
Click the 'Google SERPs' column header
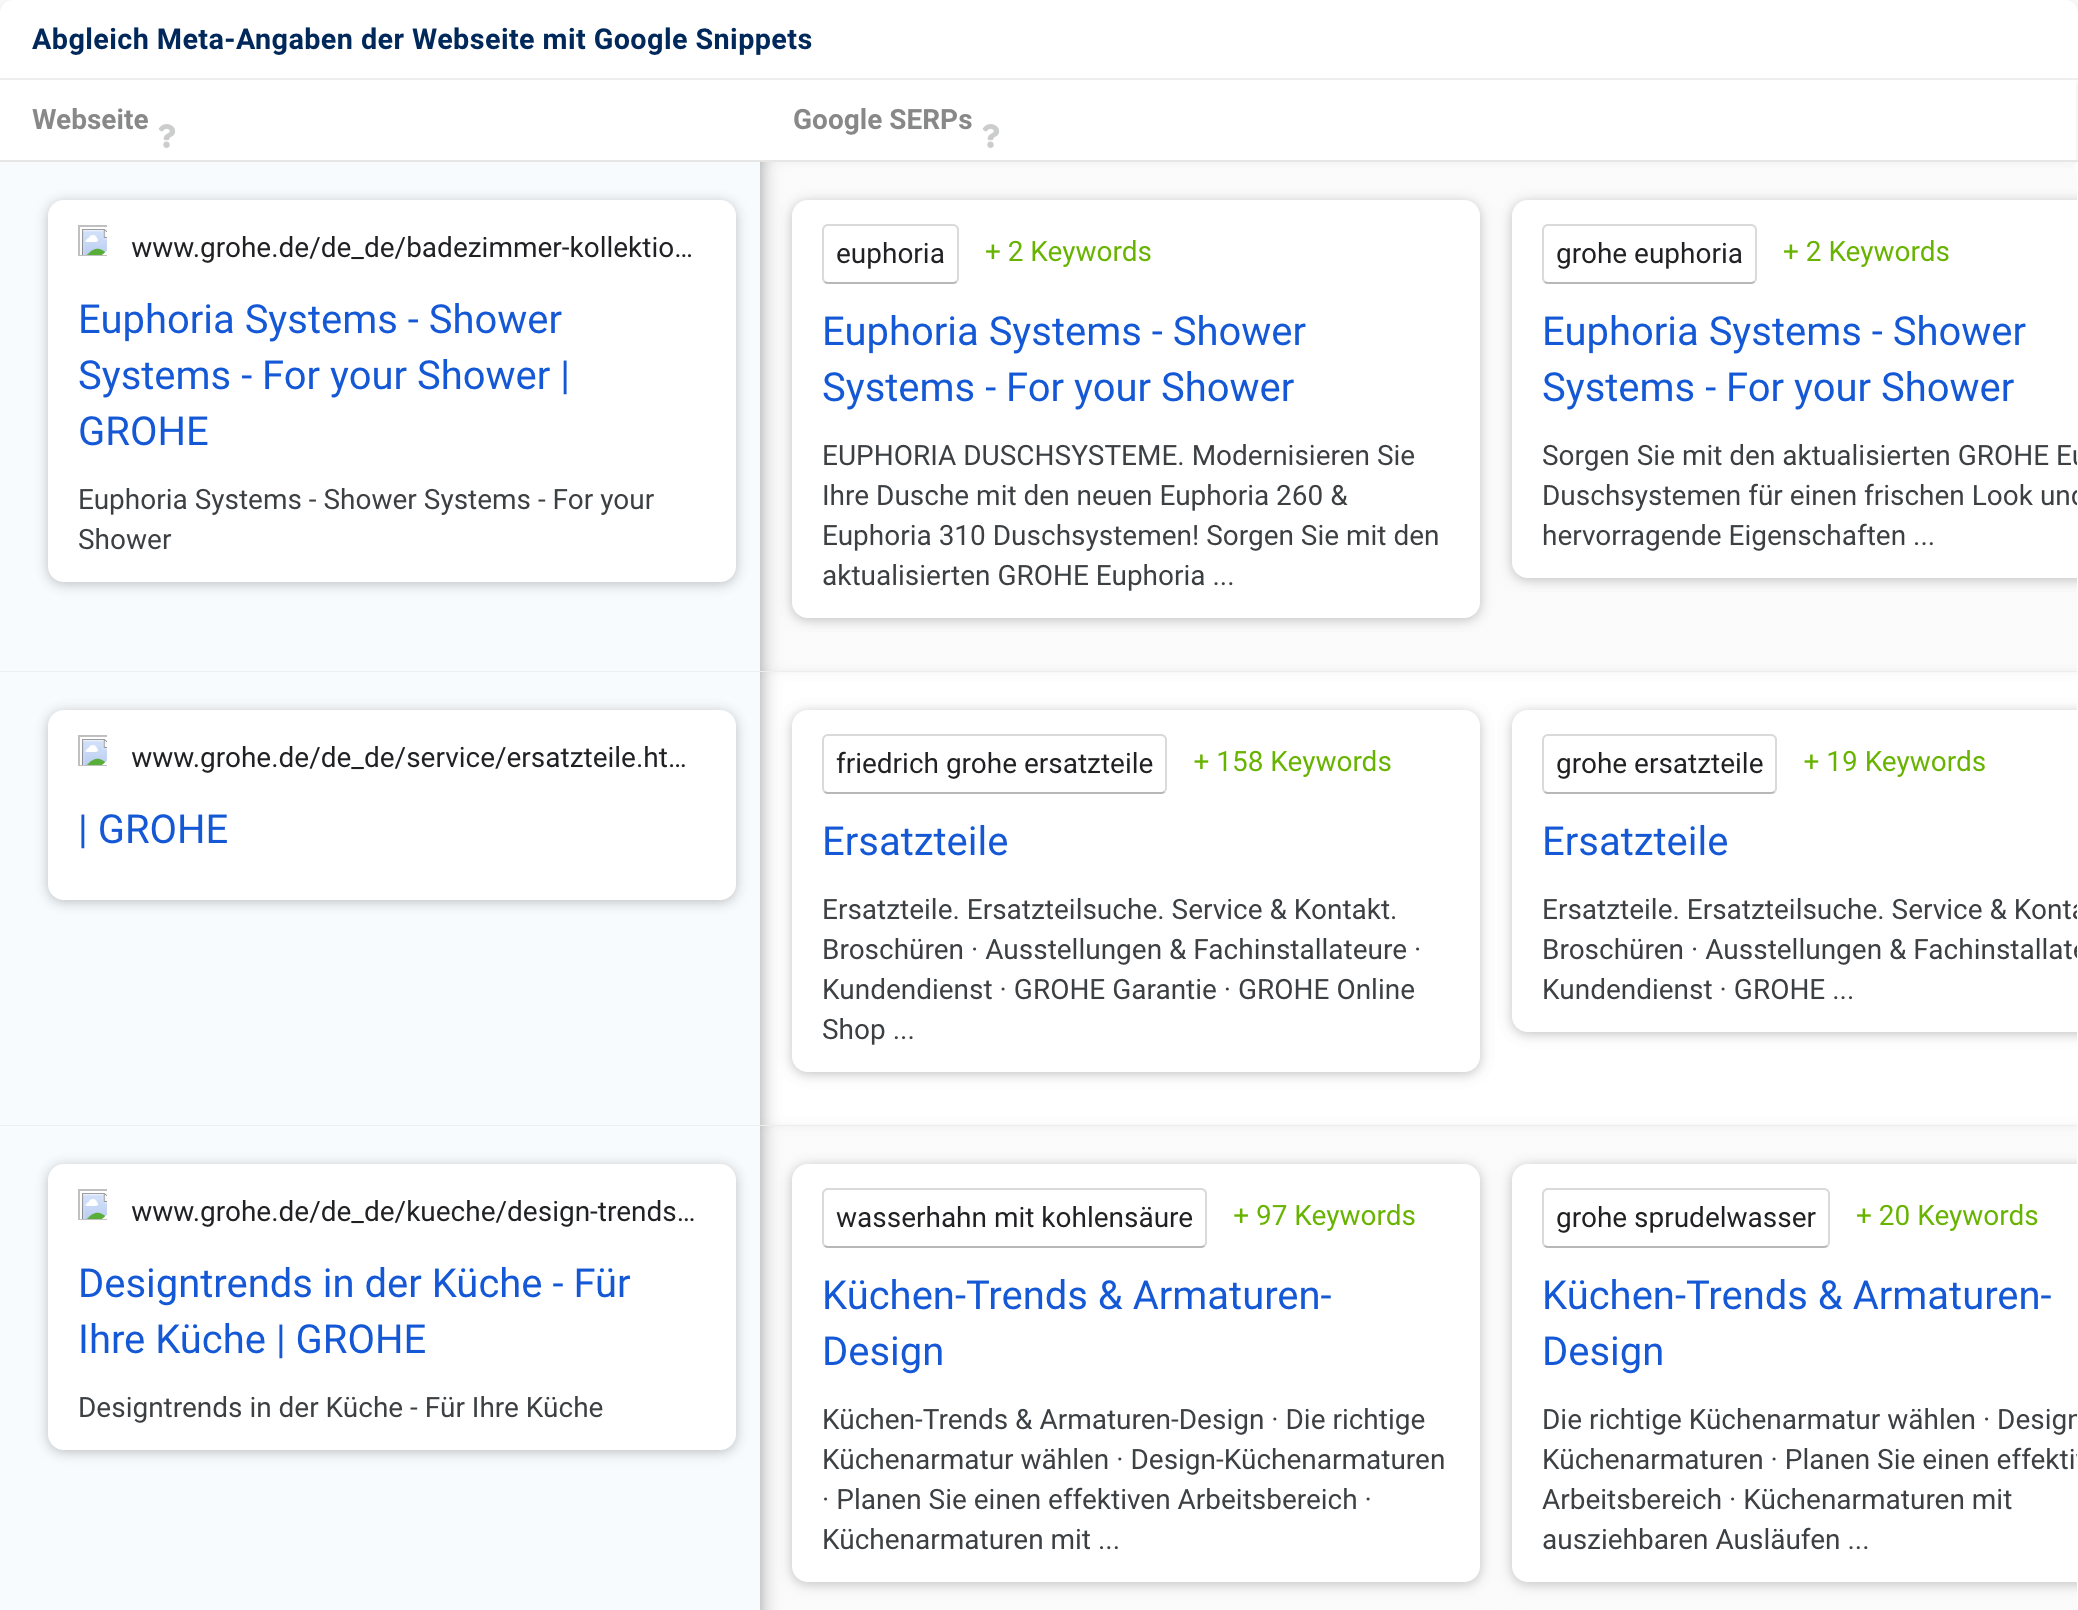click(x=882, y=120)
